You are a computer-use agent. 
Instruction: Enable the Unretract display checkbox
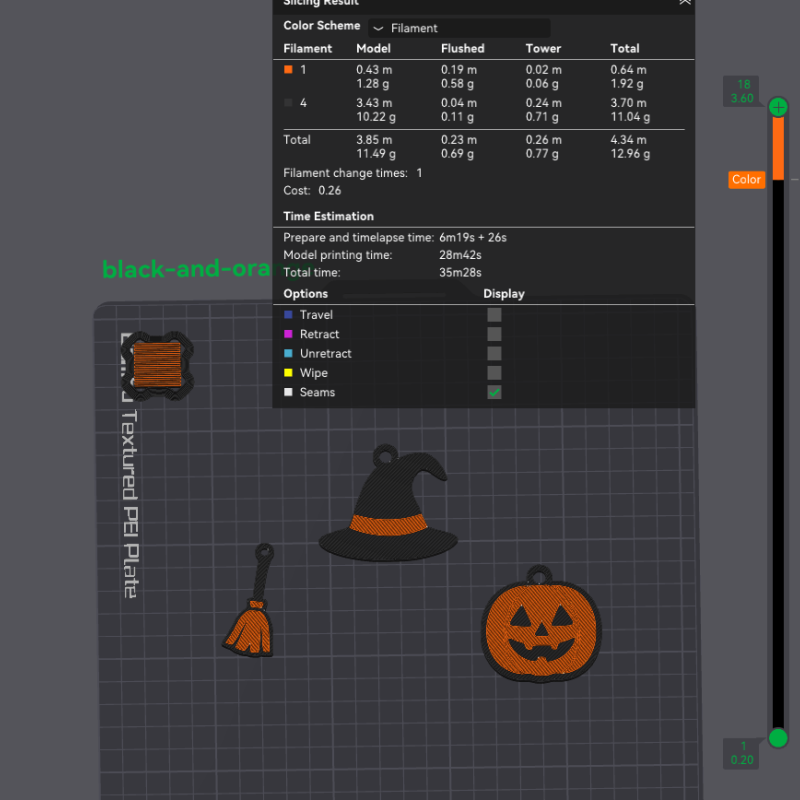(x=494, y=354)
